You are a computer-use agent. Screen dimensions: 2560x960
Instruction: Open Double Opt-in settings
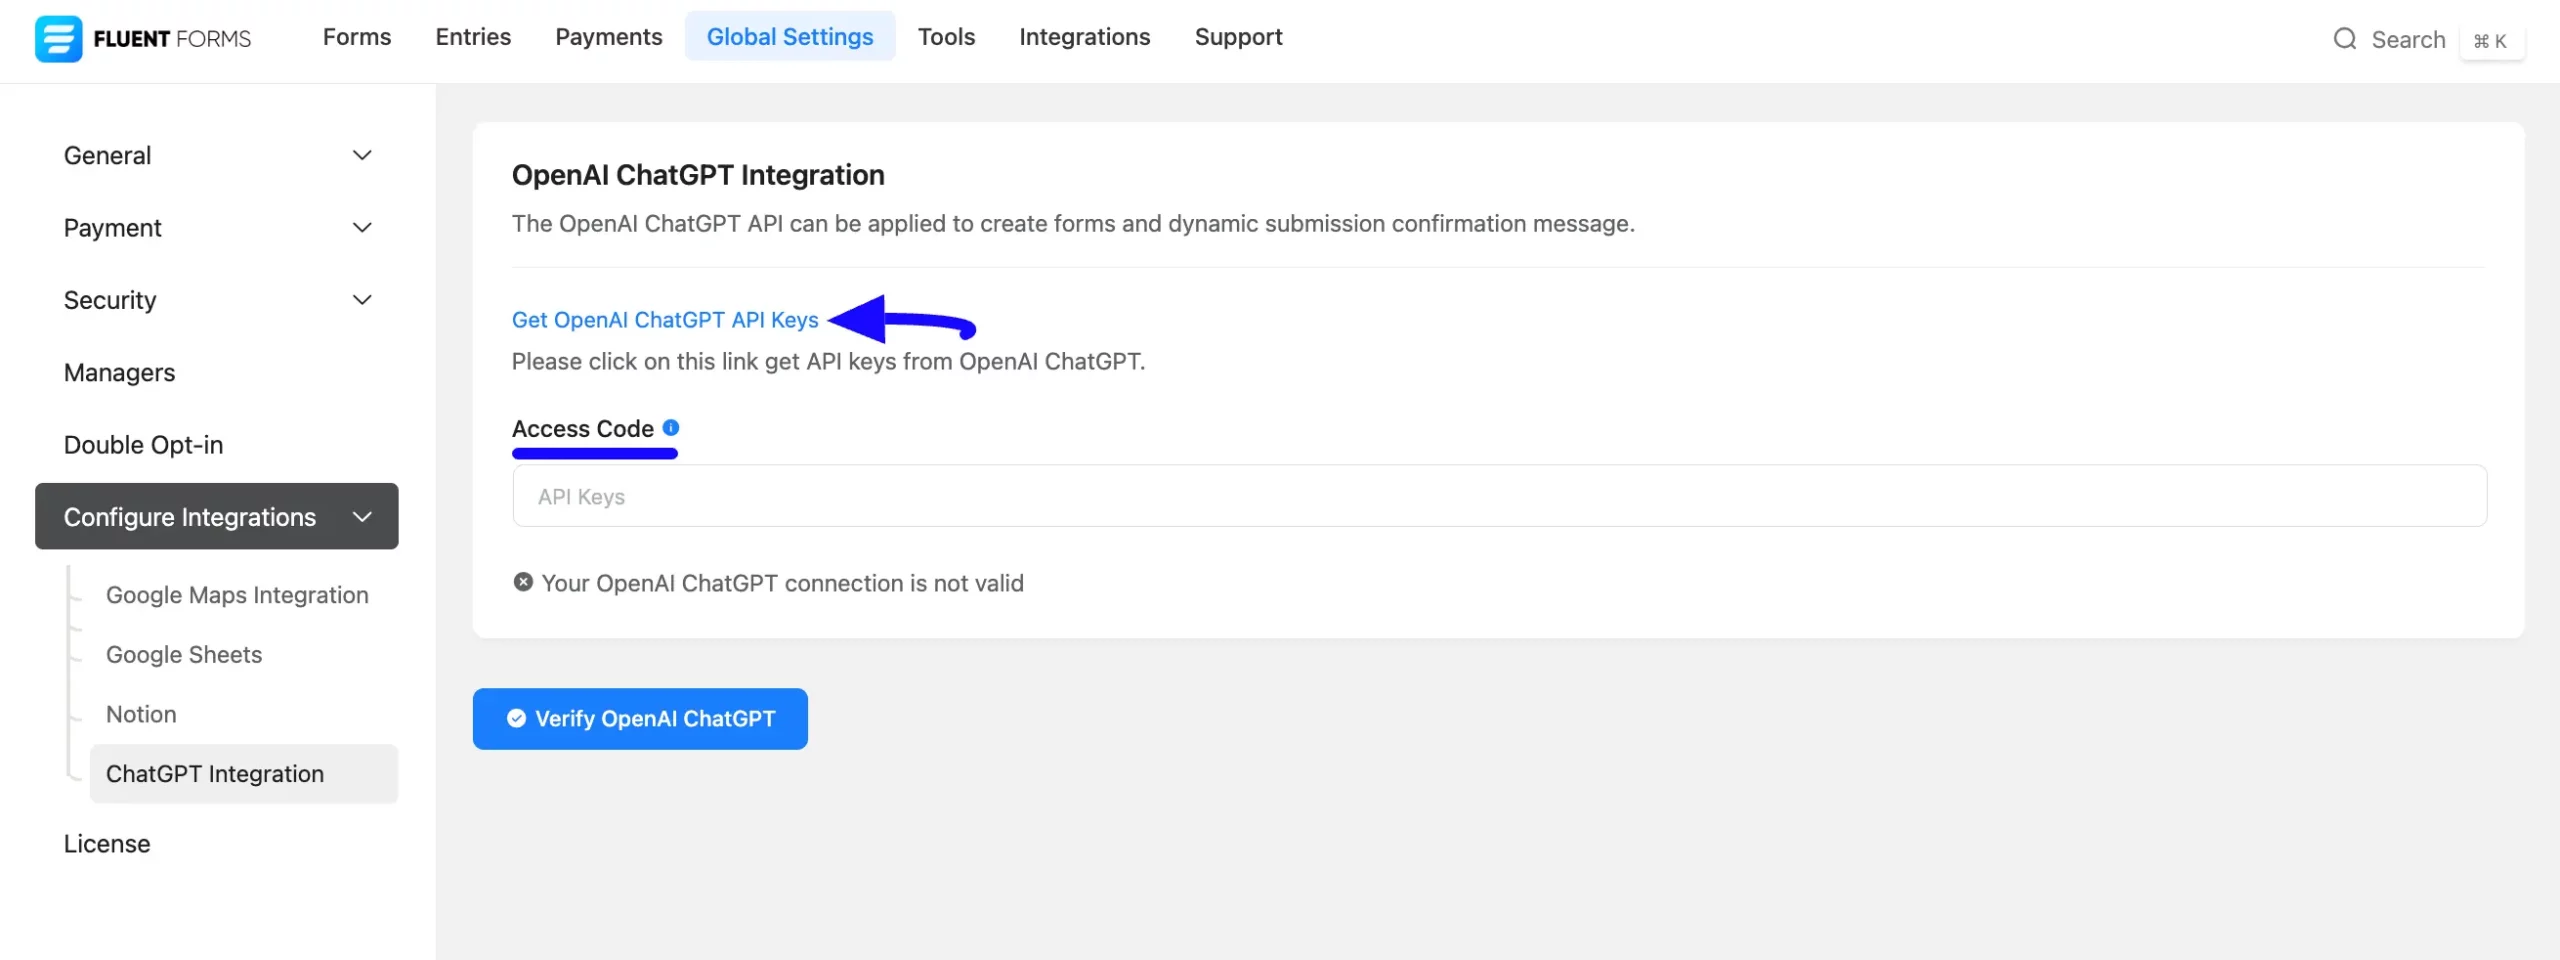(x=143, y=445)
